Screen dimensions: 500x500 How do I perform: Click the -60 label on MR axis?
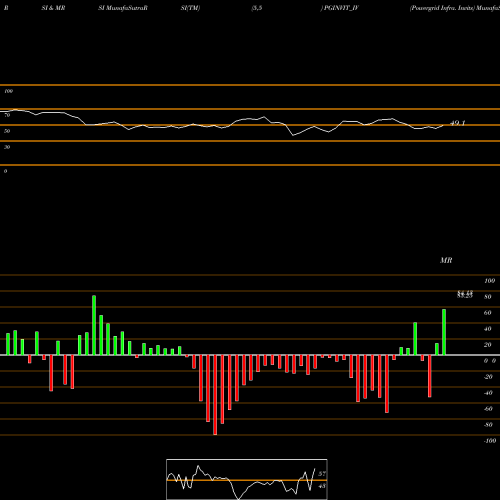point(488,409)
